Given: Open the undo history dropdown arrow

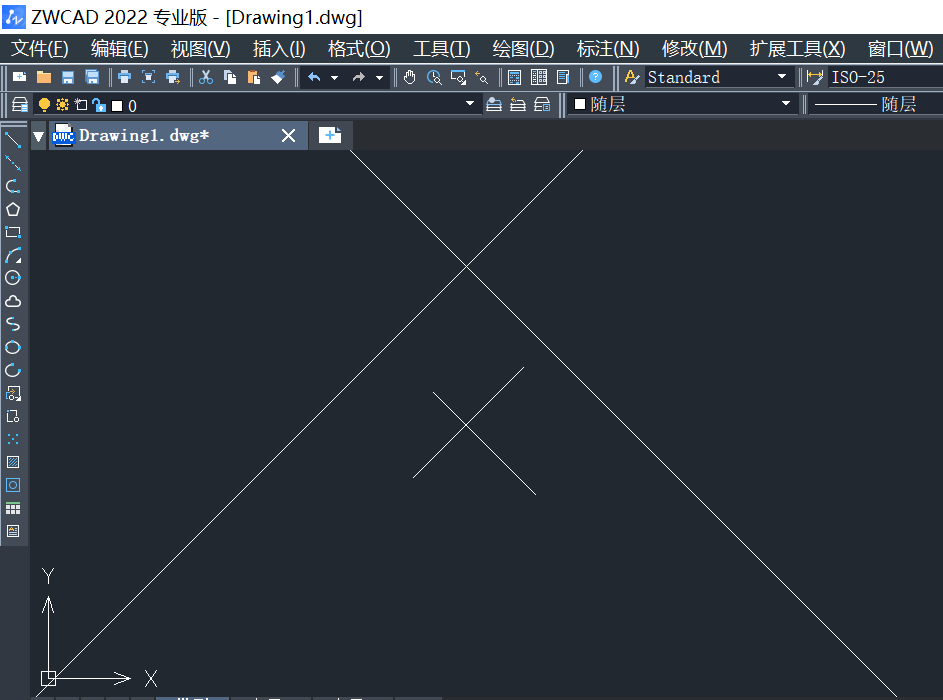Looking at the screenshot, I should pos(334,78).
